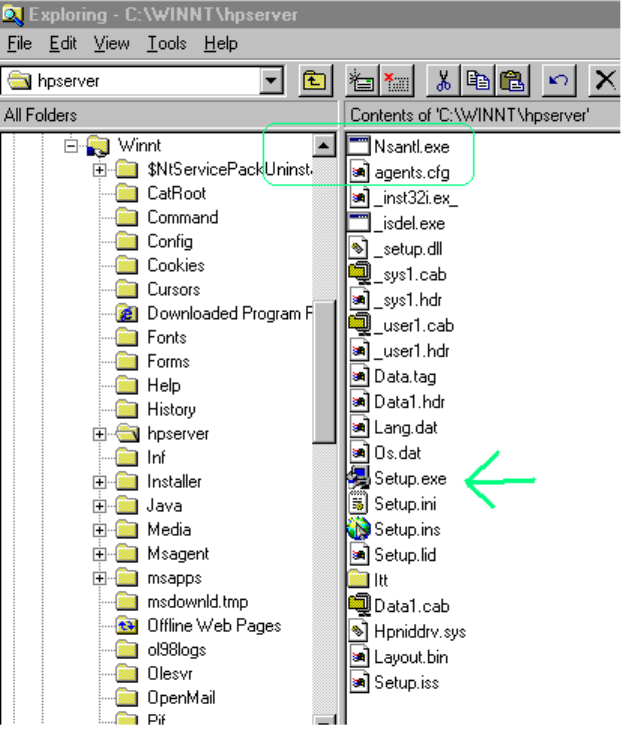This screenshot has width=625, height=734.
Task: Select the _user1.hdr file name
Action: click(412, 352)
